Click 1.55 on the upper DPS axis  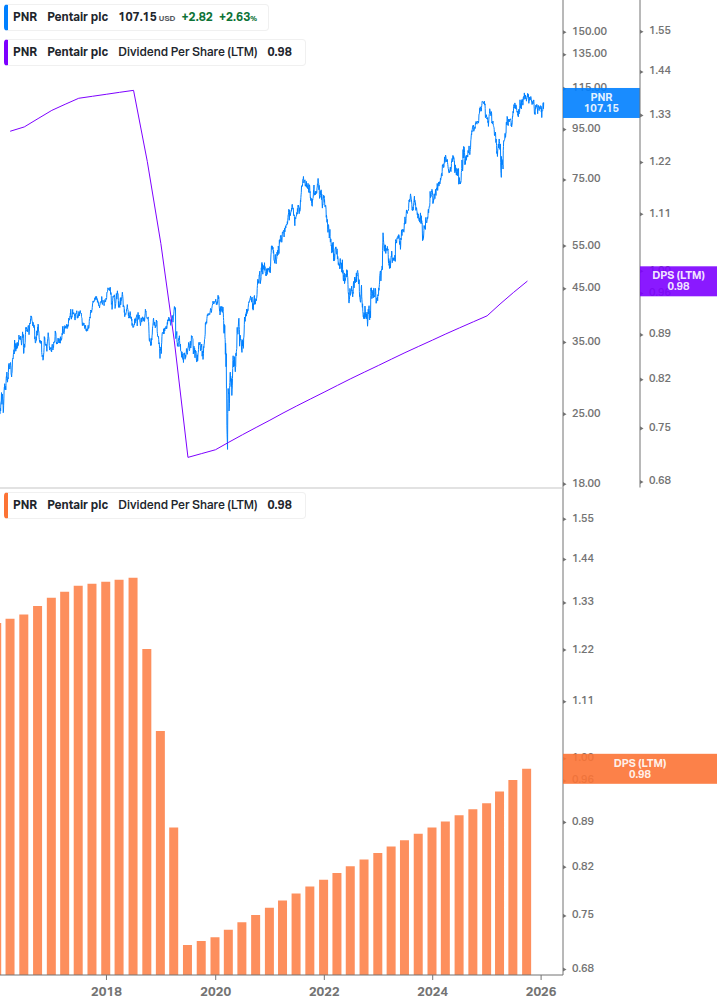(660, 30)
